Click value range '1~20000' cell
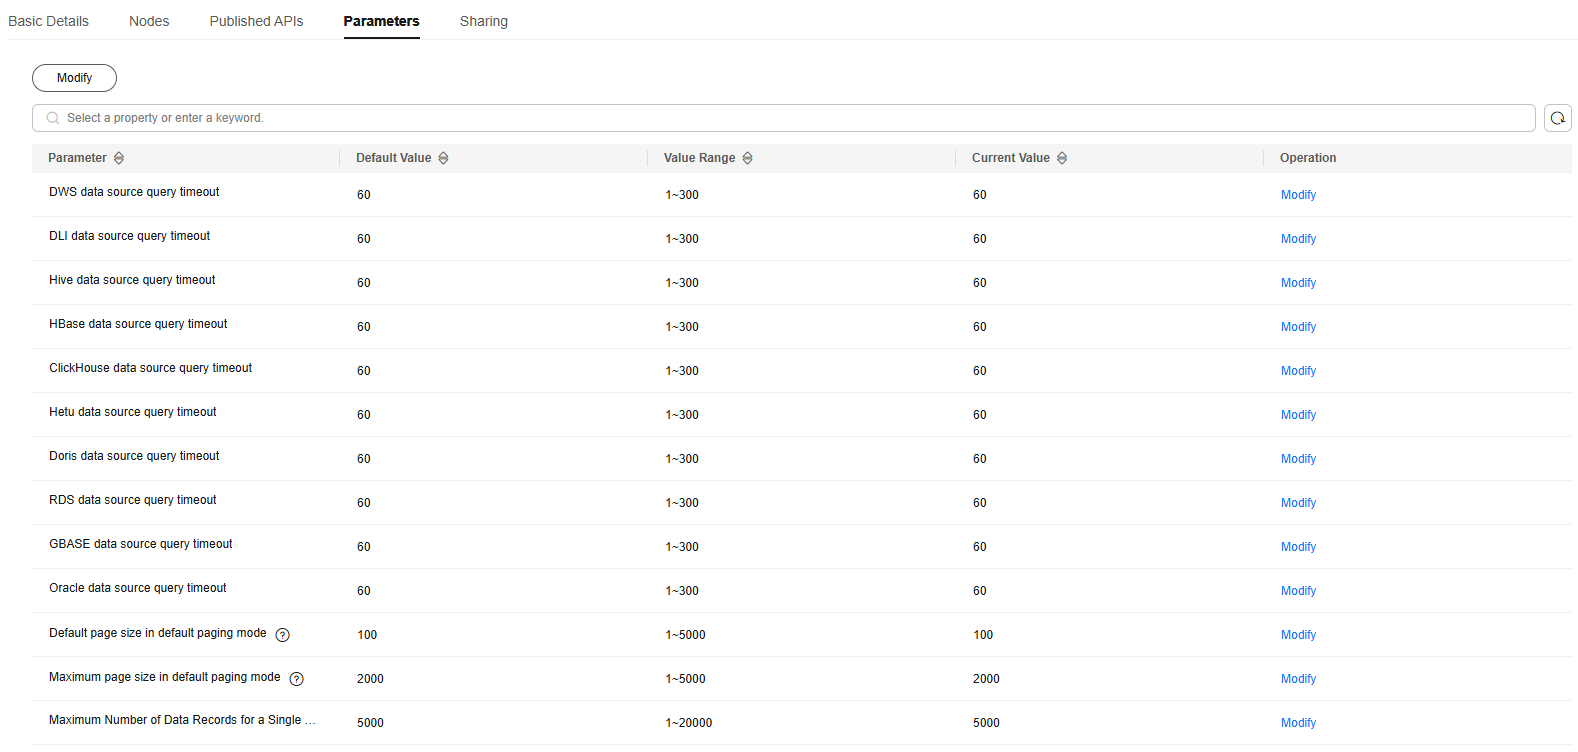The image size is (1578, 752). tap(689, 723)
